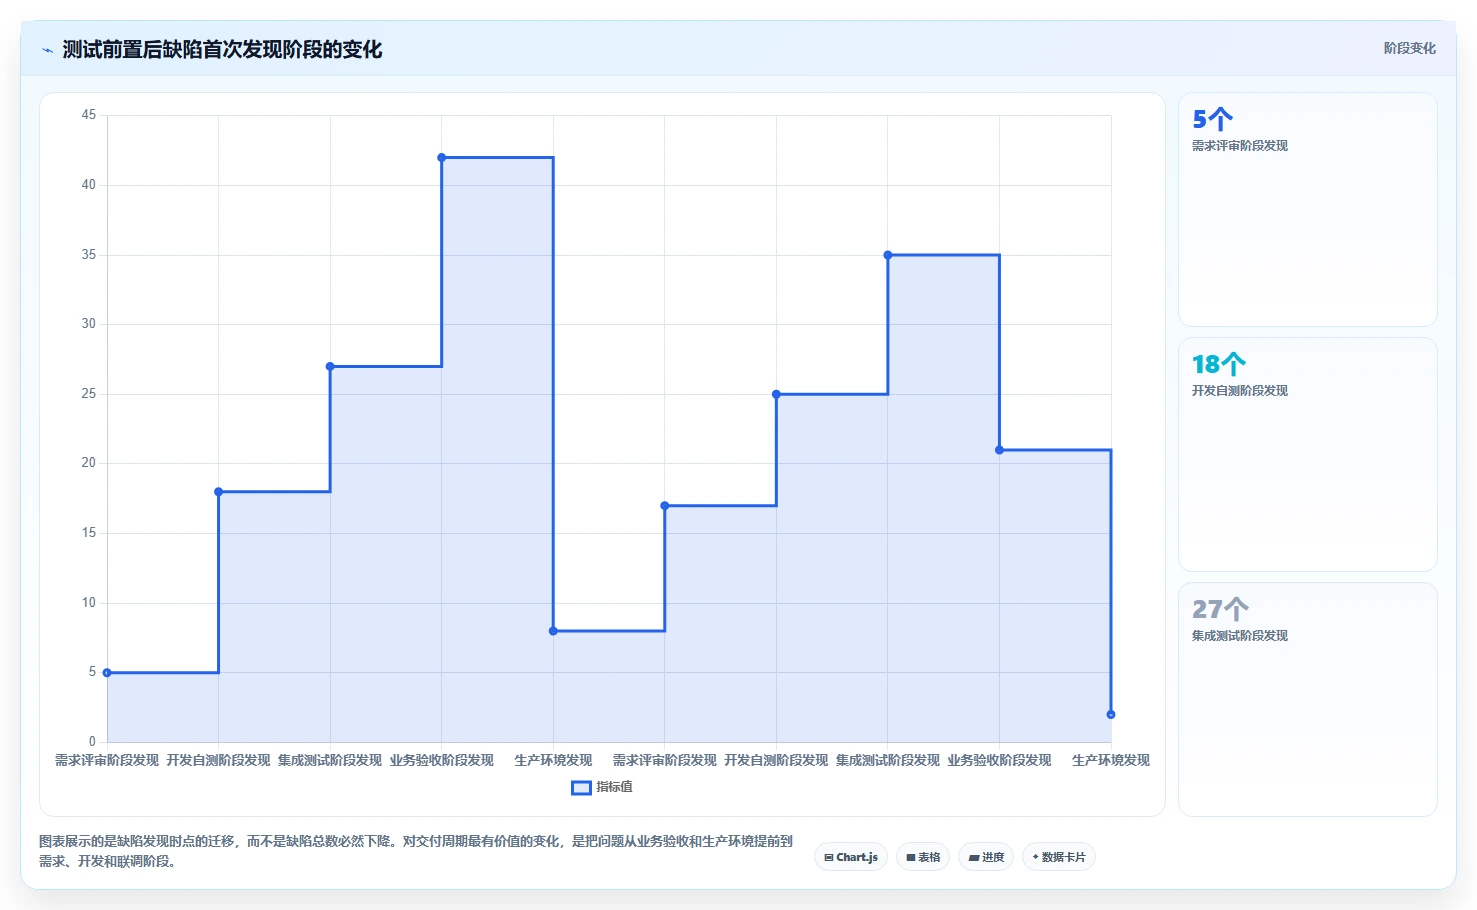Screen dimensions: 1477x910
Task: Toggle the 指标值 legend color box
Action: [x=581, y=788]
